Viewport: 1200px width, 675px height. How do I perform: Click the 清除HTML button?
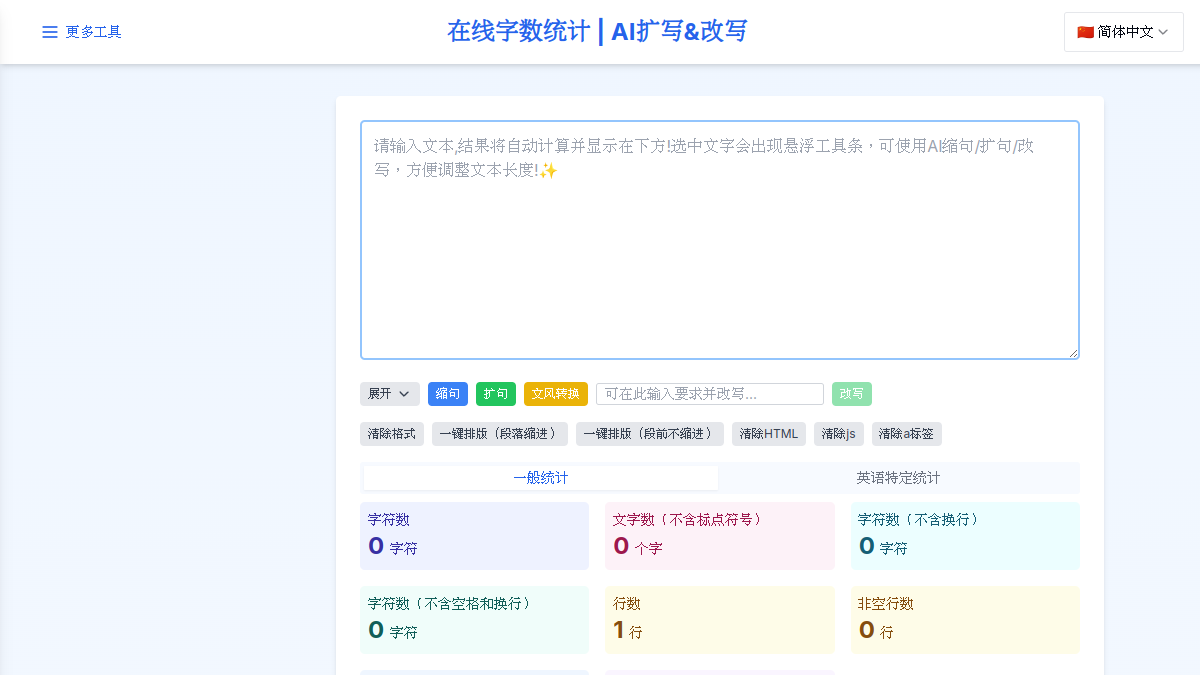[769, 434]
